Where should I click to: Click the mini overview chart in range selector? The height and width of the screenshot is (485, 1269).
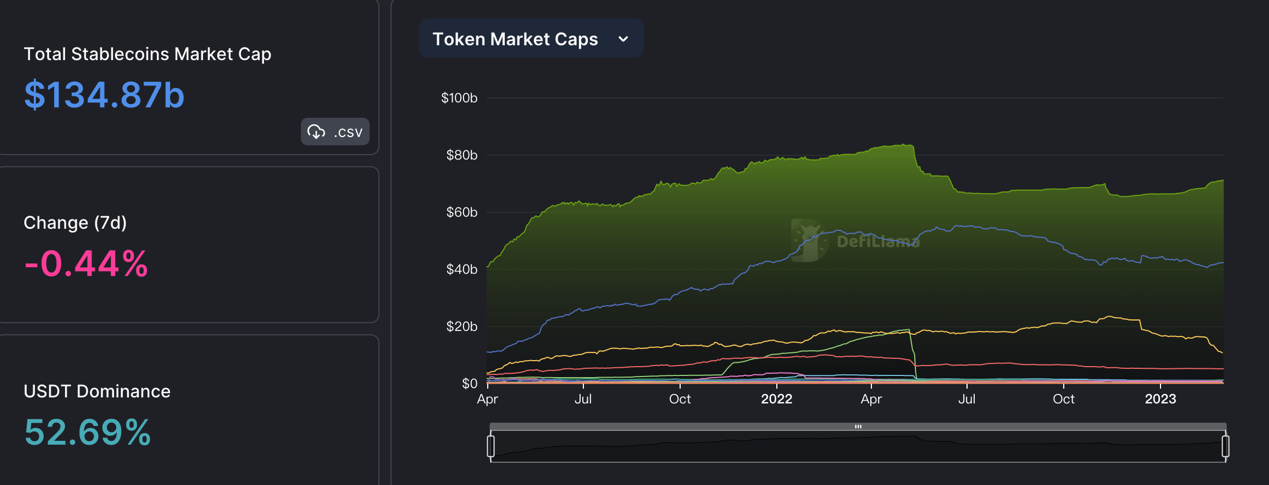(858, 448)
